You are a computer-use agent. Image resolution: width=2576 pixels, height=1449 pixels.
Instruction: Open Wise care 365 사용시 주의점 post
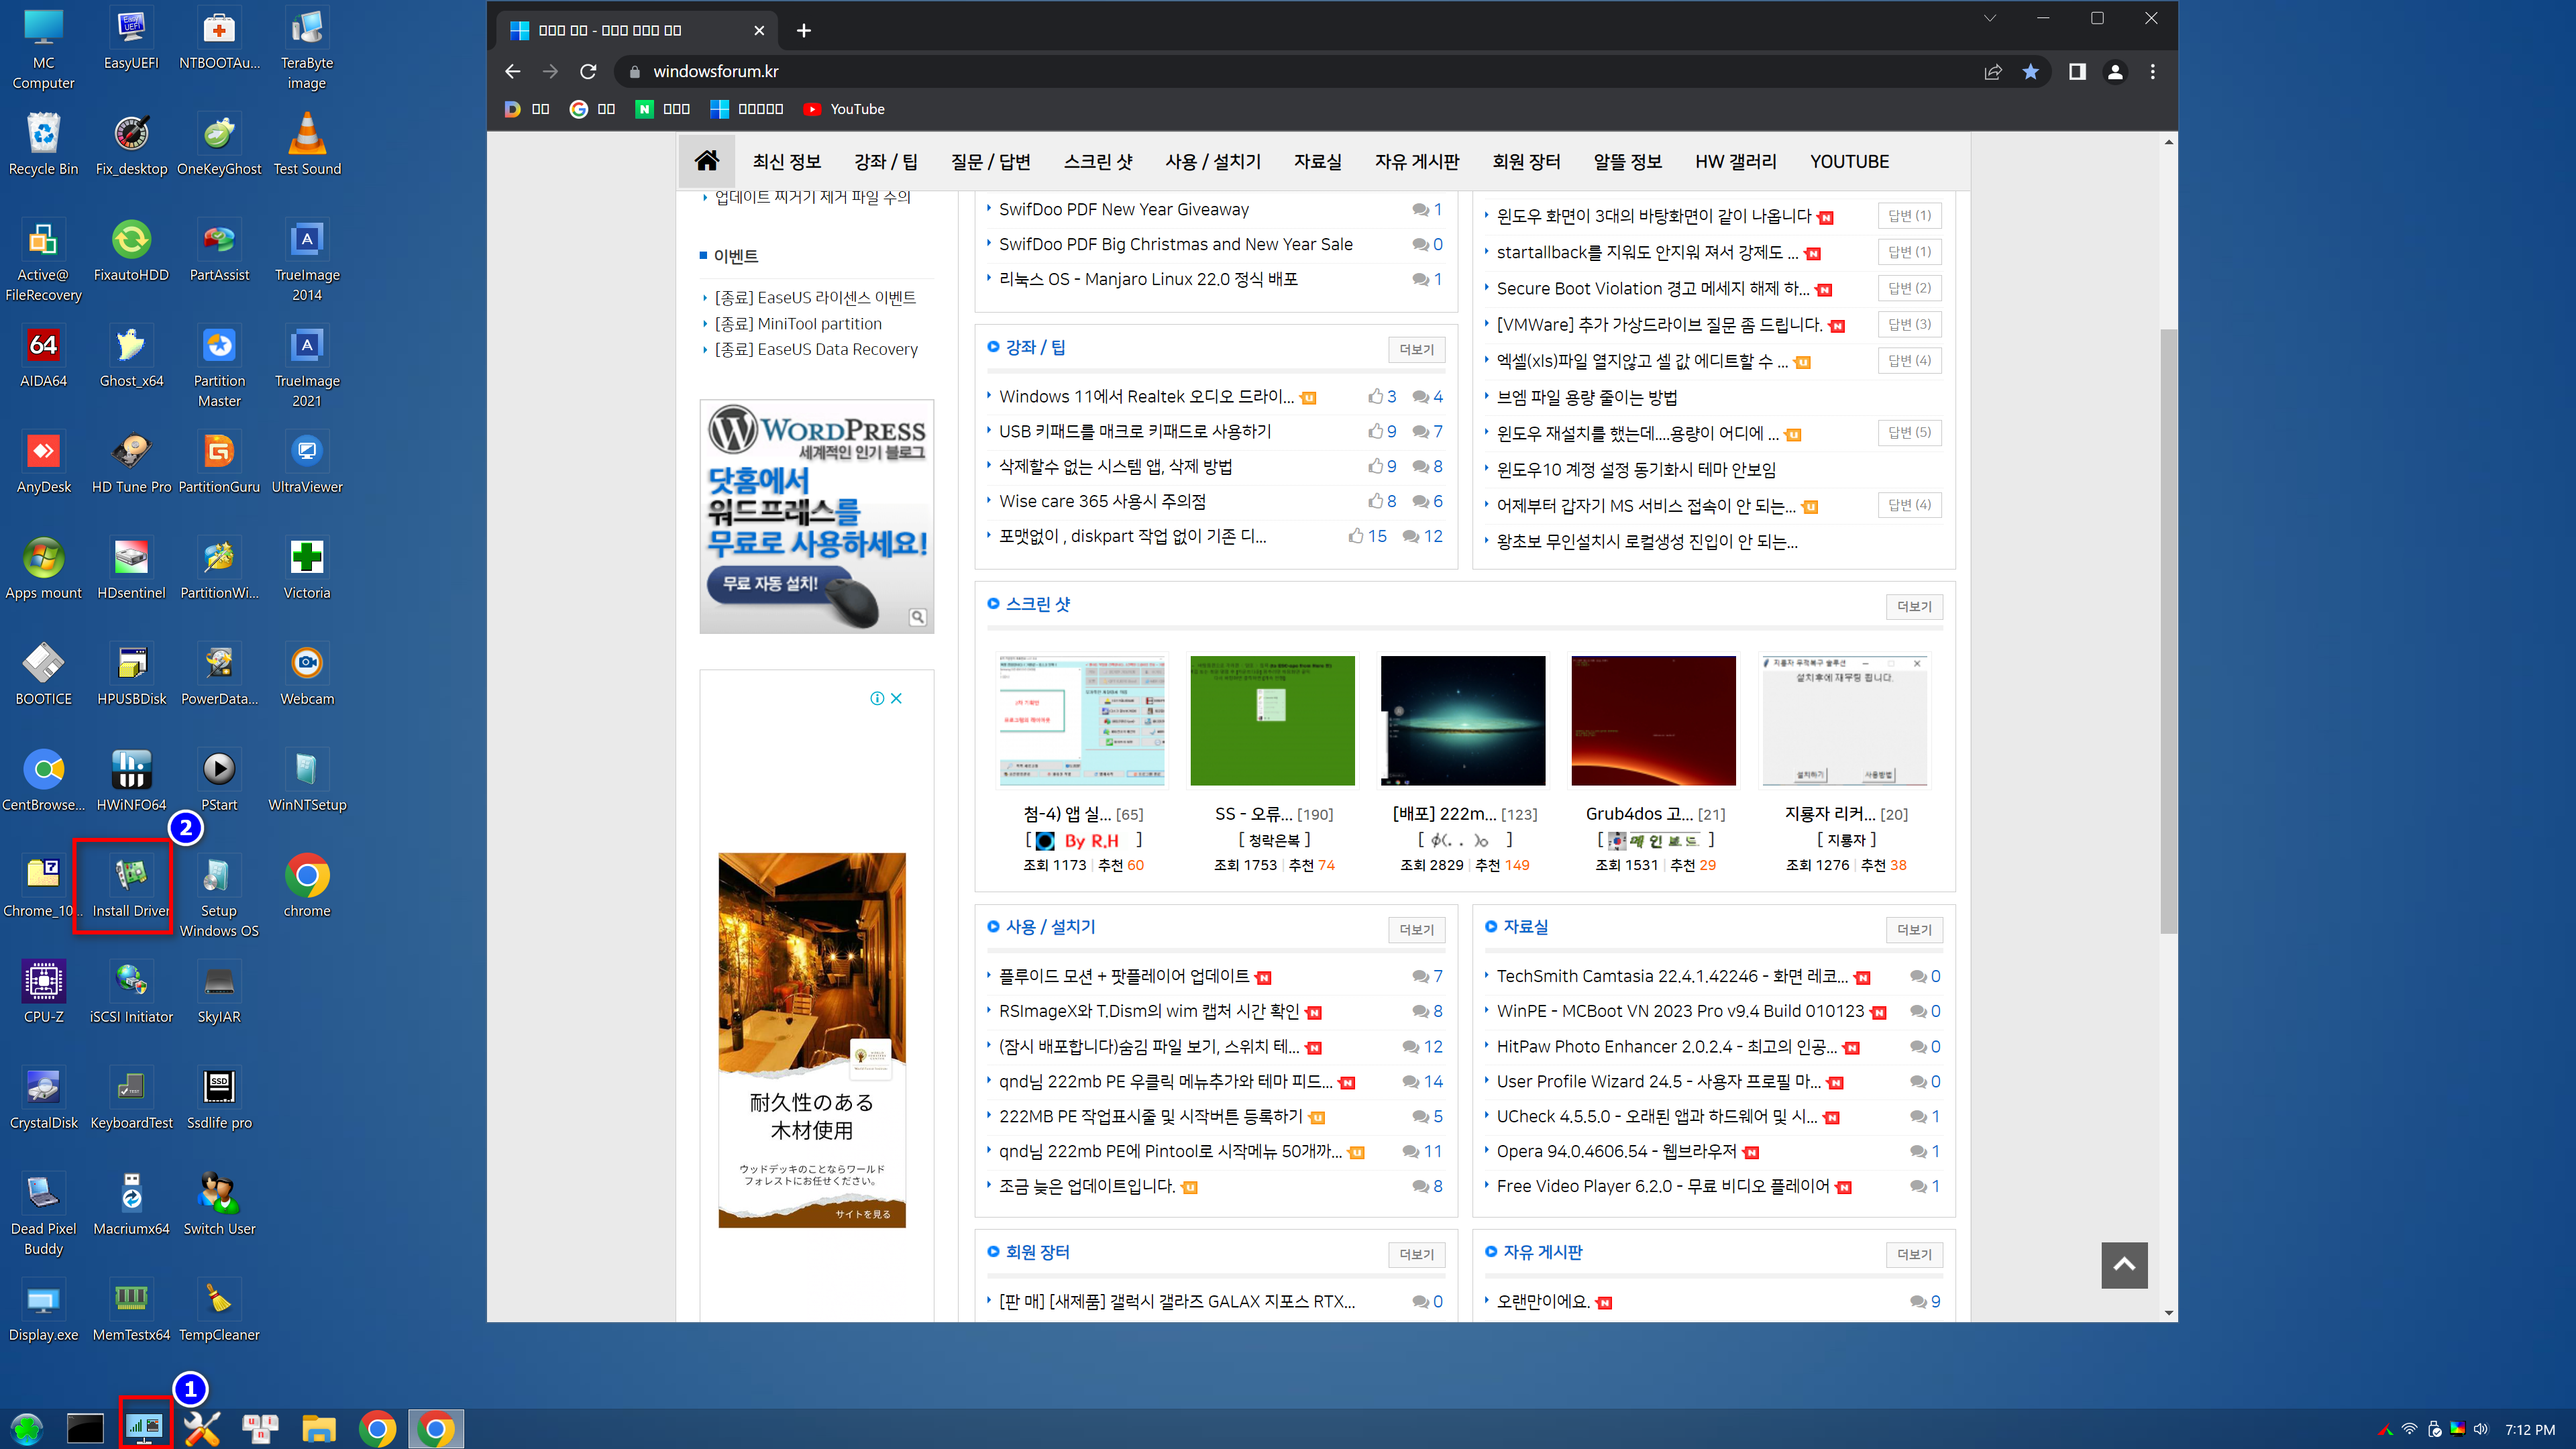[1102, 501]
